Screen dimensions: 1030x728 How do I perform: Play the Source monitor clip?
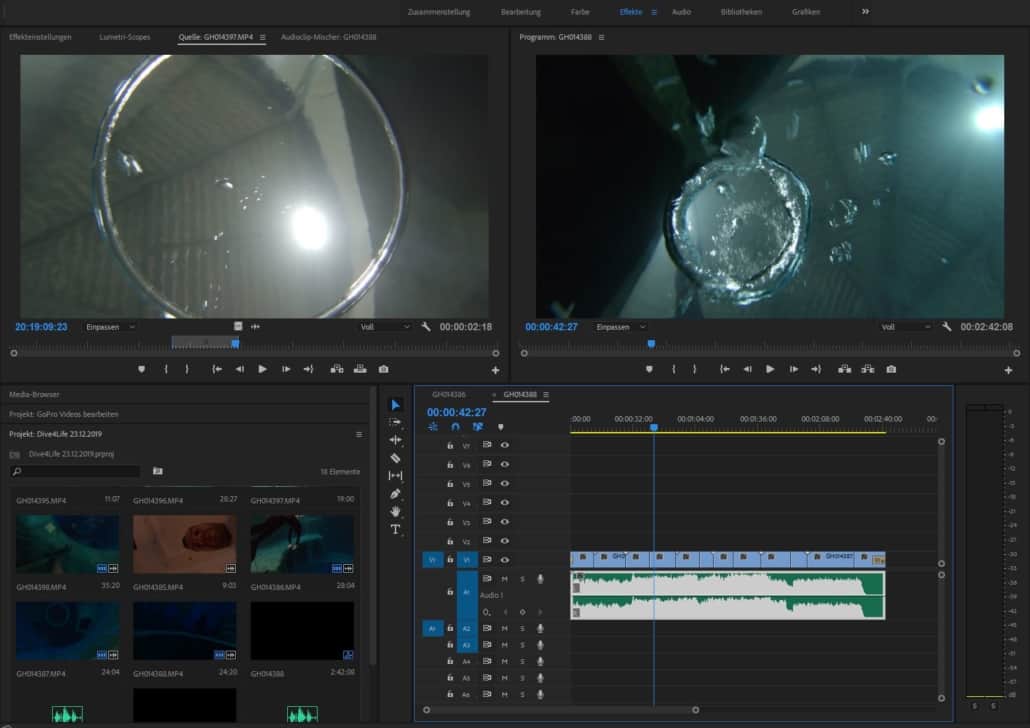[262, 369]
